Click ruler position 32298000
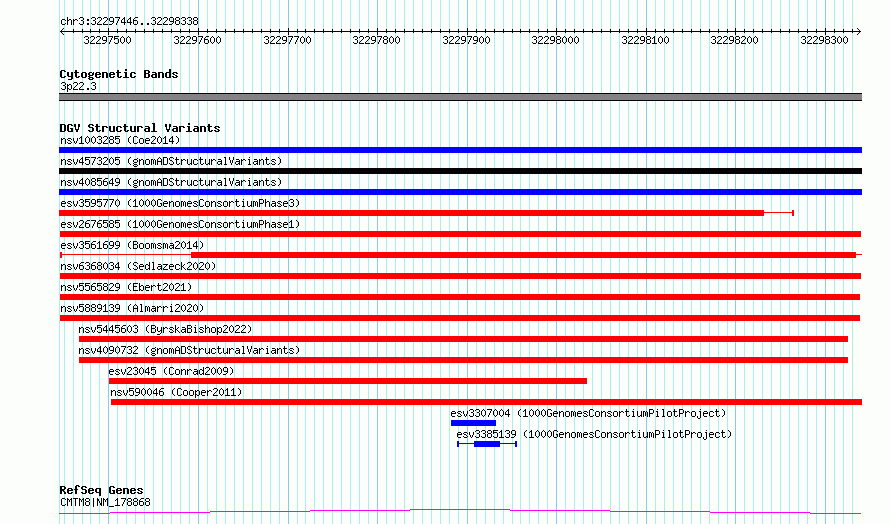890x524 pixels. (555, 40)
